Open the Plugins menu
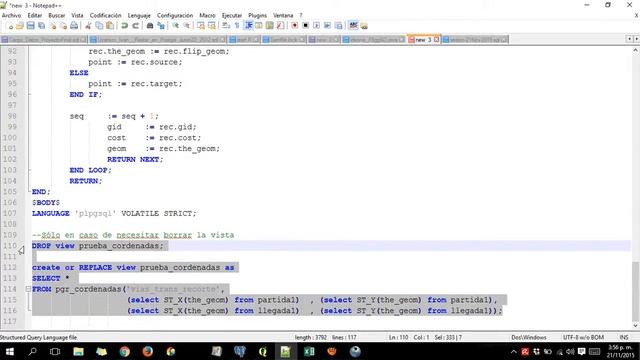Image resolution: width=640 pixels, height=360 pixels. click(x=257, y=16)
